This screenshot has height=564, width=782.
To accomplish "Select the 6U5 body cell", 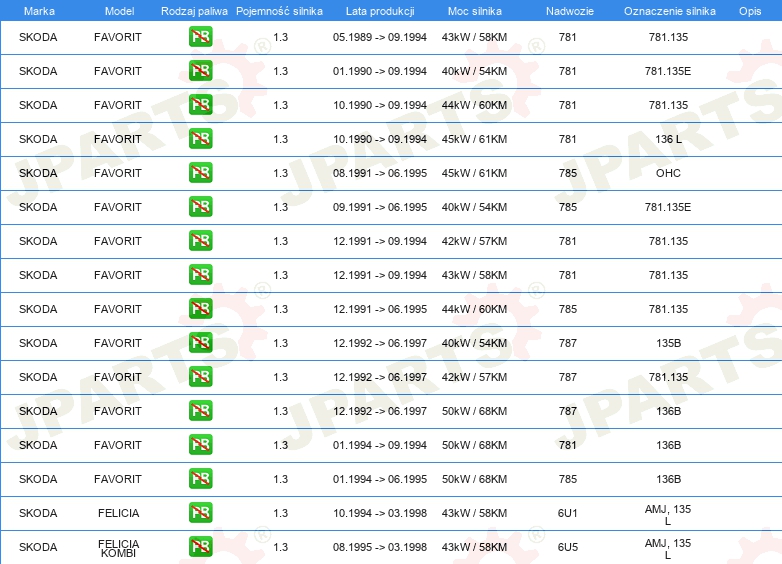I will coord(568,547).
